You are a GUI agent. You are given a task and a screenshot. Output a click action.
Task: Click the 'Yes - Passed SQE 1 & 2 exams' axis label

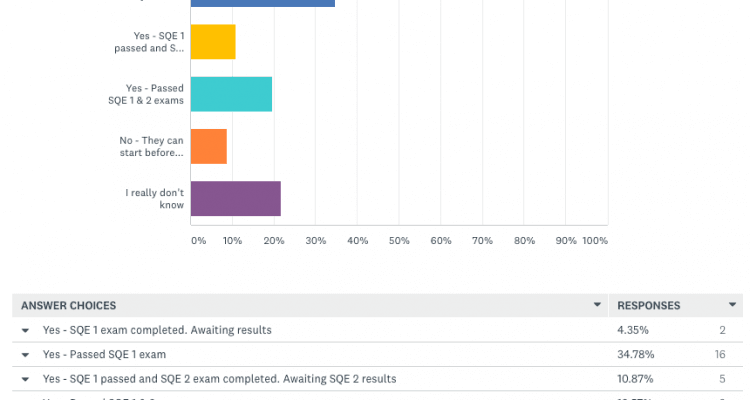(146, 94)
